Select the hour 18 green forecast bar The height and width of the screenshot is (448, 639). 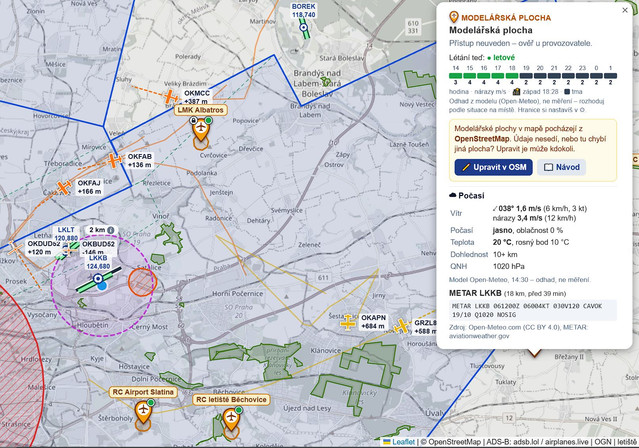tap(512, 76)
